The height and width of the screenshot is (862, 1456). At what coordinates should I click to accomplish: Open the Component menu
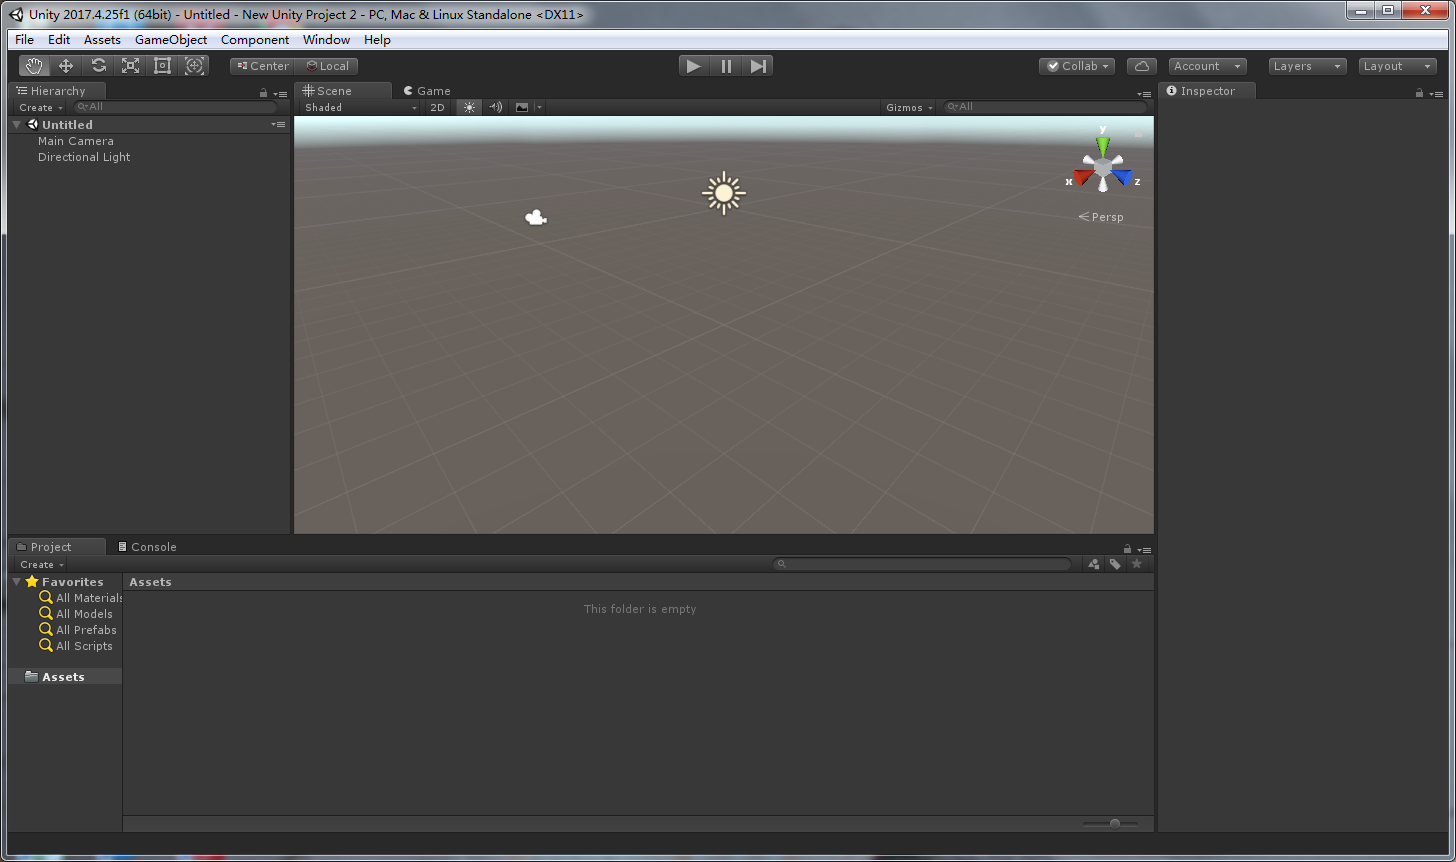point(255,40)
